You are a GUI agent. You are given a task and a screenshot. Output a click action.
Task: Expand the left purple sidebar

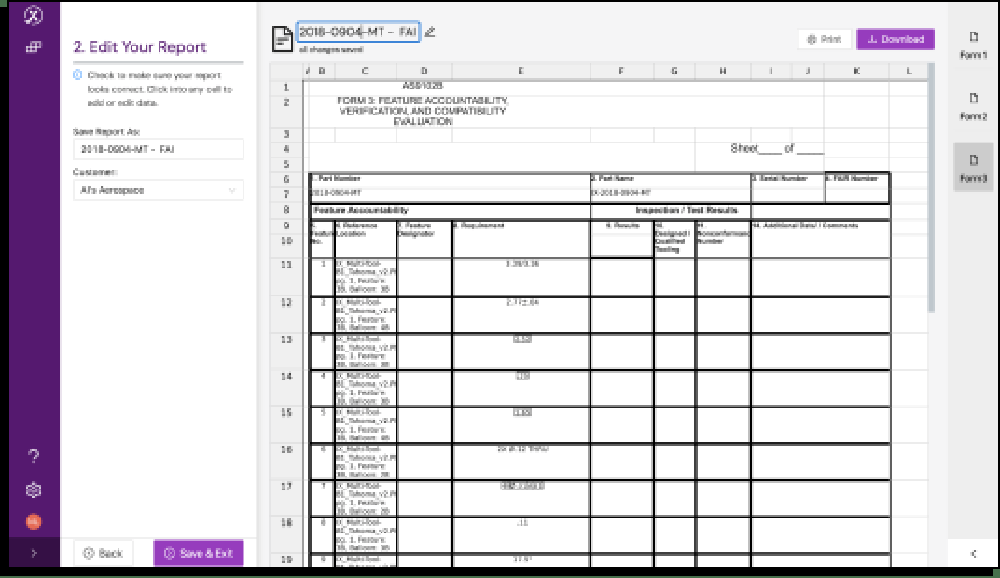tap(33, 553)
